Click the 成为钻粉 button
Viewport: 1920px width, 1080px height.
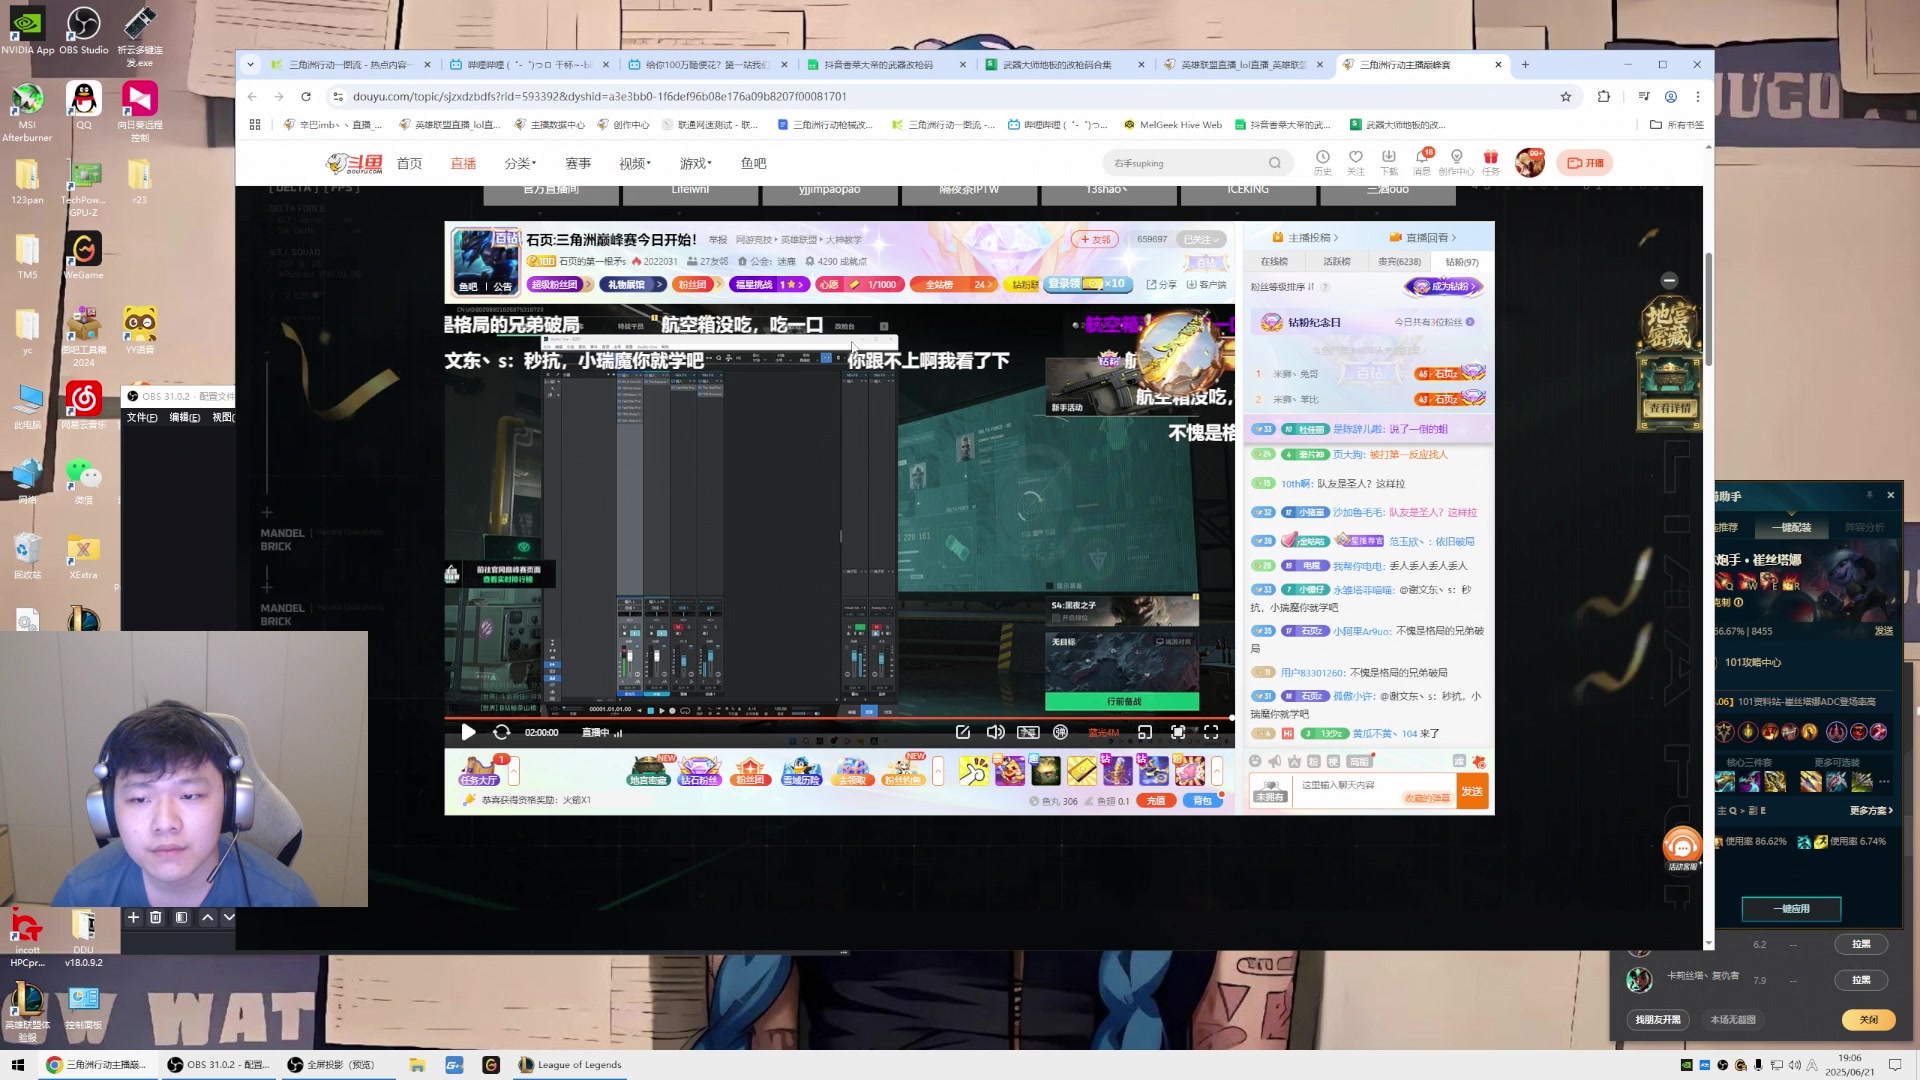1444,287
